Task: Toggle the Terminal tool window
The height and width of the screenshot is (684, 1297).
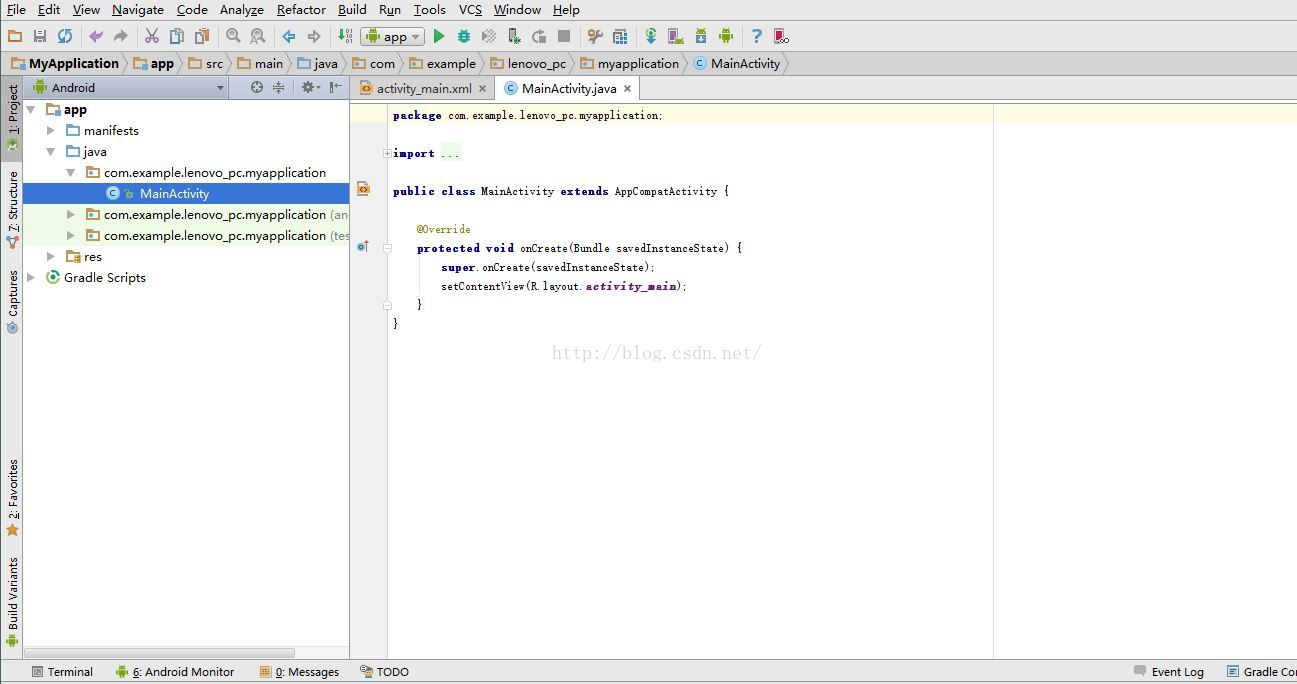Action: tap(62, 672)
